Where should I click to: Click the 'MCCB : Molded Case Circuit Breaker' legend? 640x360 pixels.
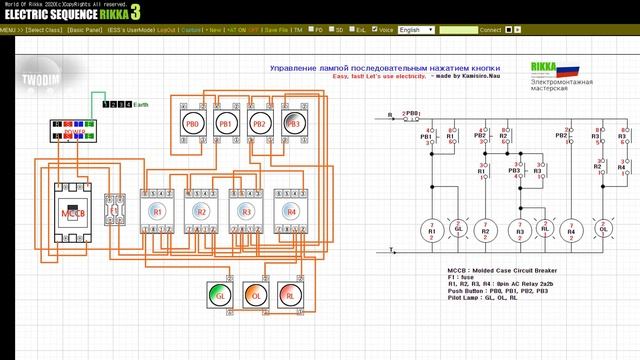click(502, 271)
